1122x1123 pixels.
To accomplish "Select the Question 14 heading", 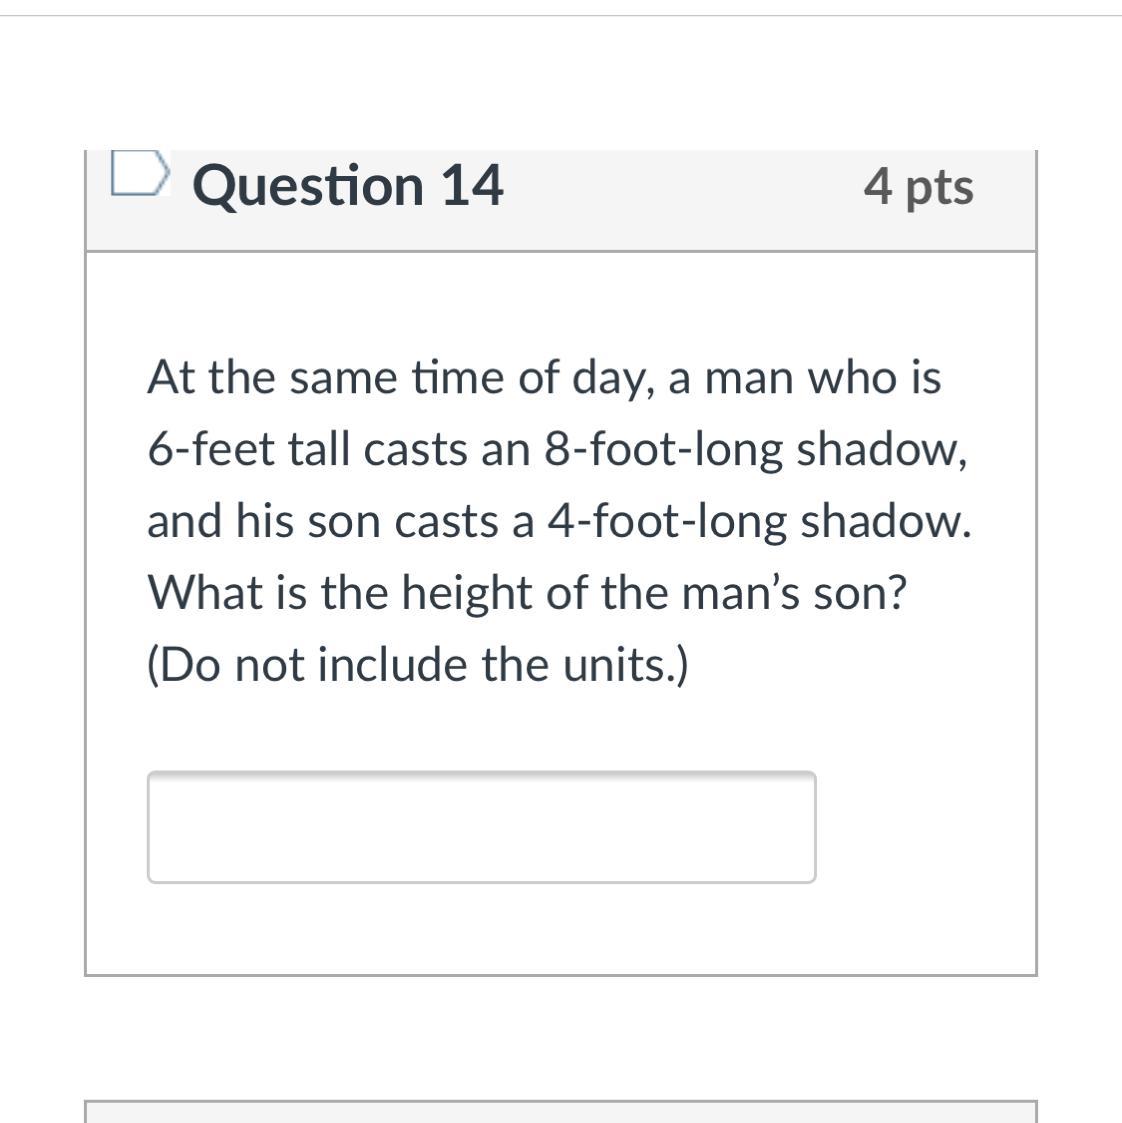I will tap(348, 185).
